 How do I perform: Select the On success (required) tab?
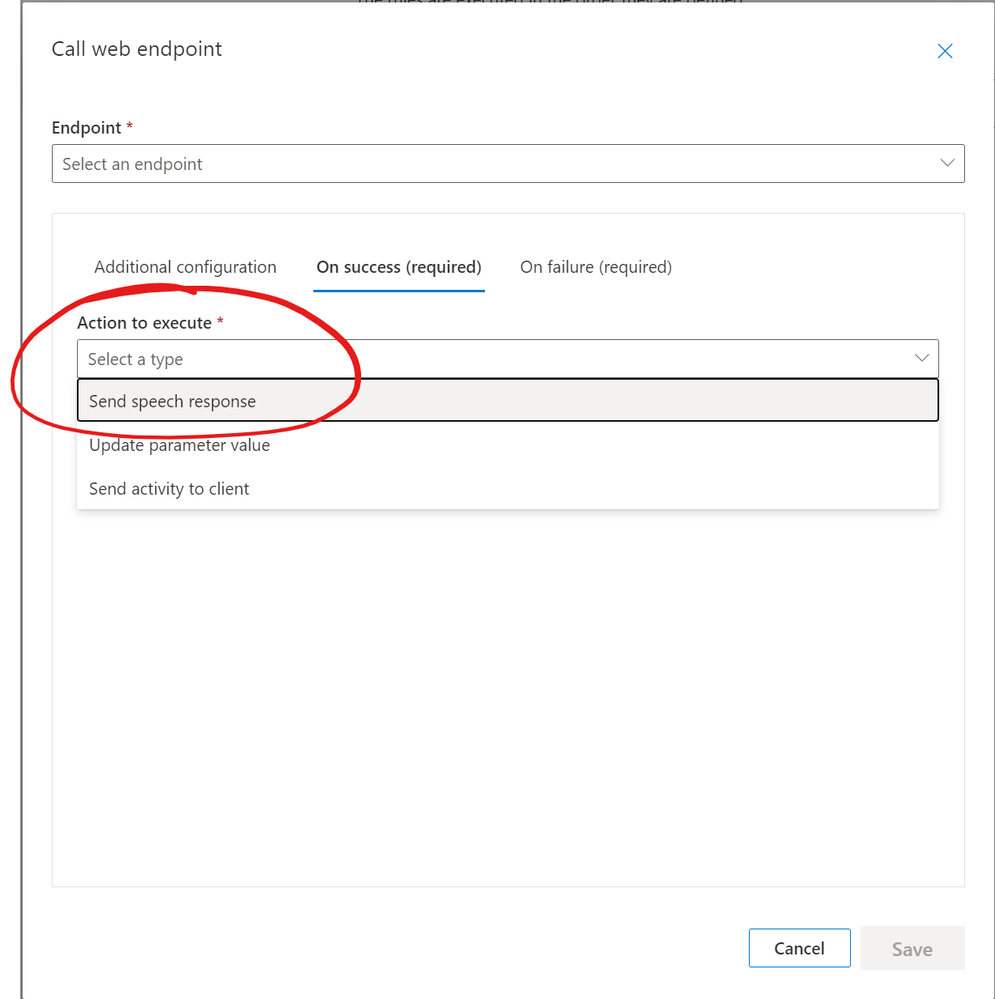coord(399,267)
